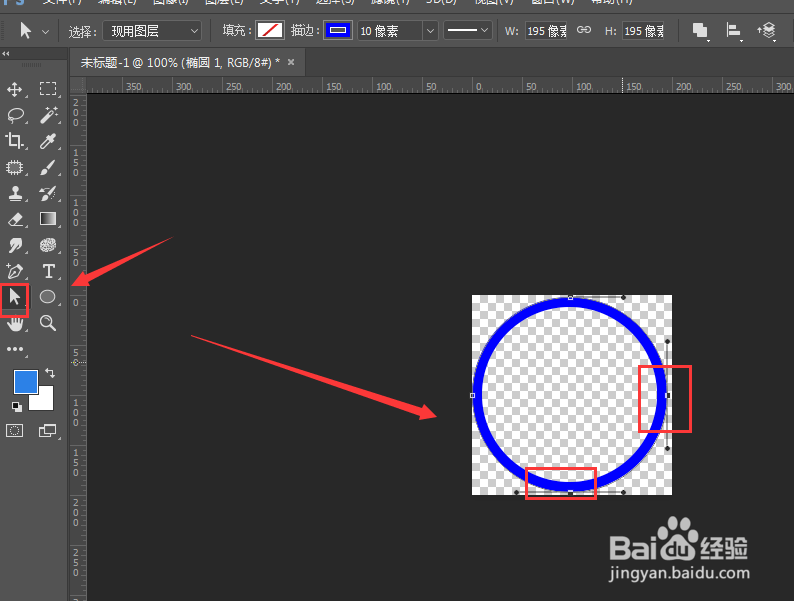This screenshot has width=794, height=601.
Task: Open the stroke line style dropdown
Action: (468, 30)
